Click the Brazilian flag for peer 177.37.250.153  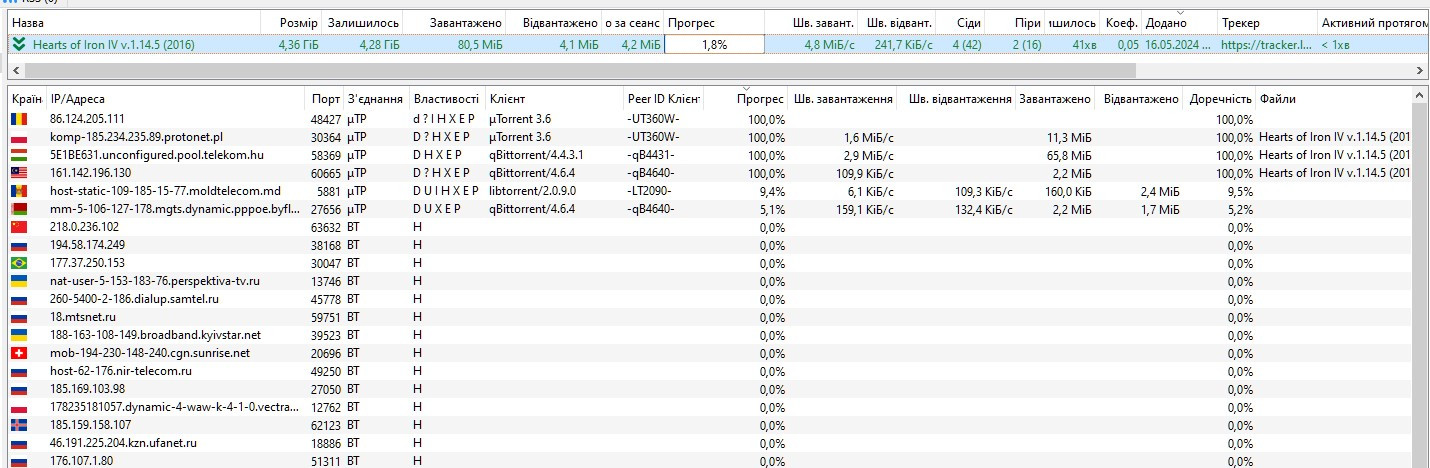(19, 263)
